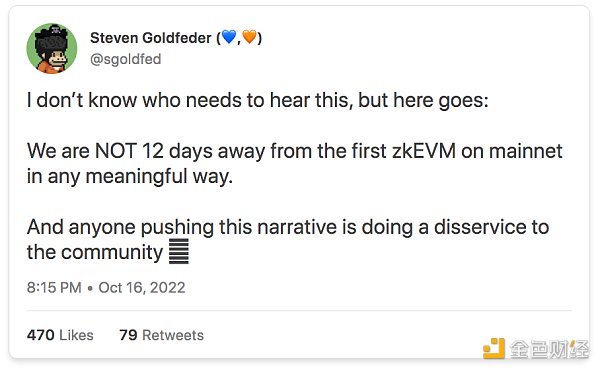Click the 金色财经 watermark text
The image size is (600, 370).
pyautogui.click(x=549, y=349)
